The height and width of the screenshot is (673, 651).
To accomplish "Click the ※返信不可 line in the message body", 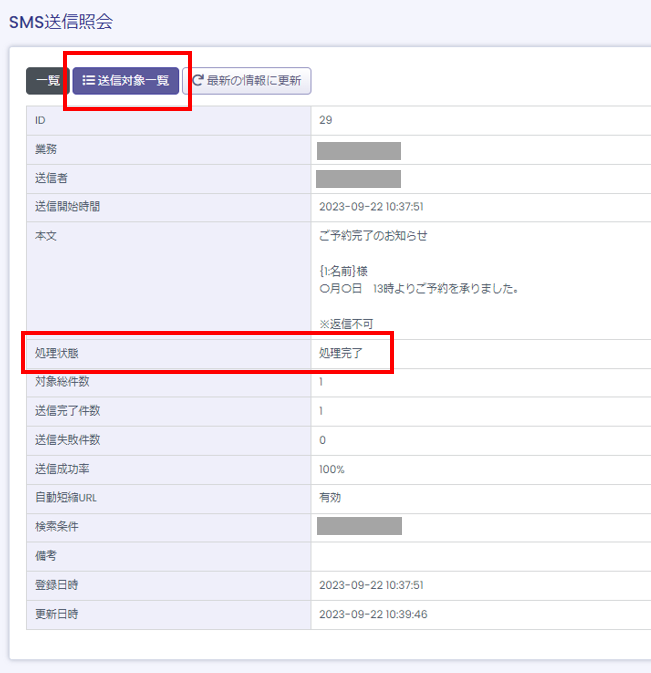I will click(x=345, y=324).
